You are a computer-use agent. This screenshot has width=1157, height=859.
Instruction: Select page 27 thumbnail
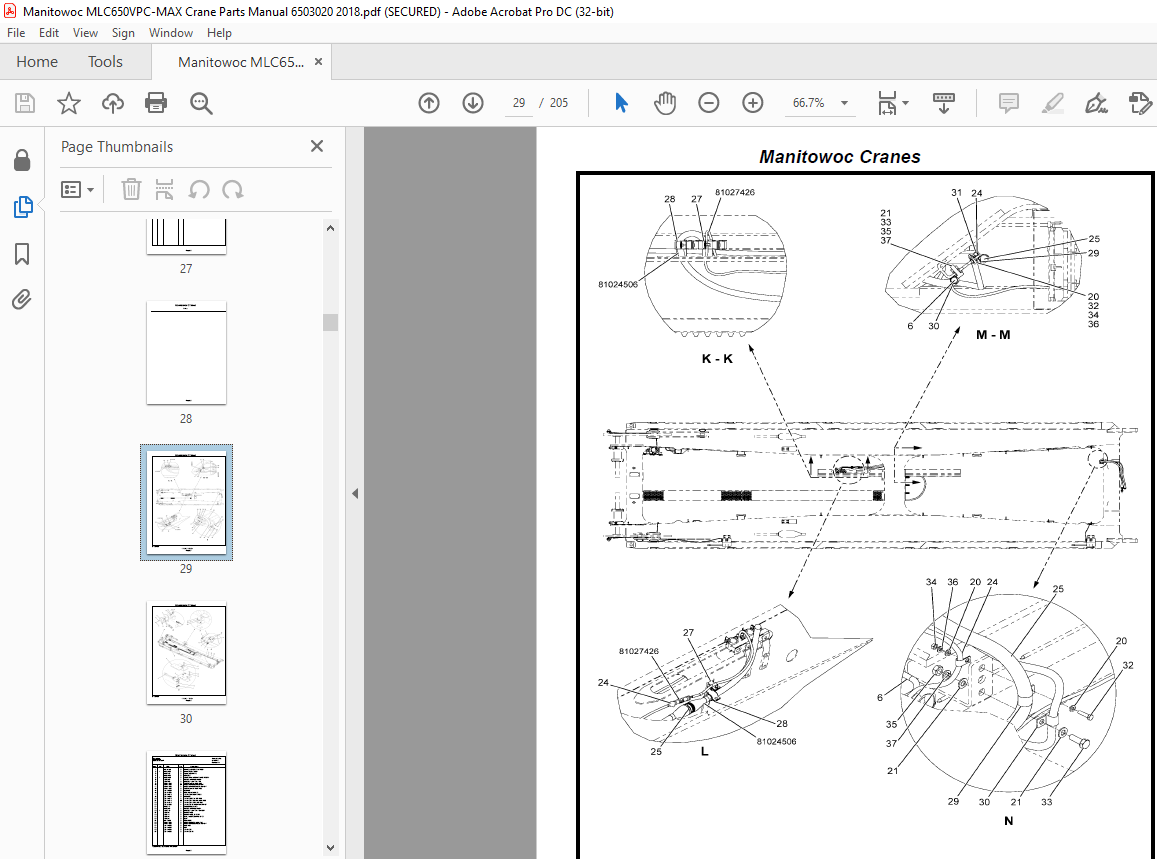[187, 236]
